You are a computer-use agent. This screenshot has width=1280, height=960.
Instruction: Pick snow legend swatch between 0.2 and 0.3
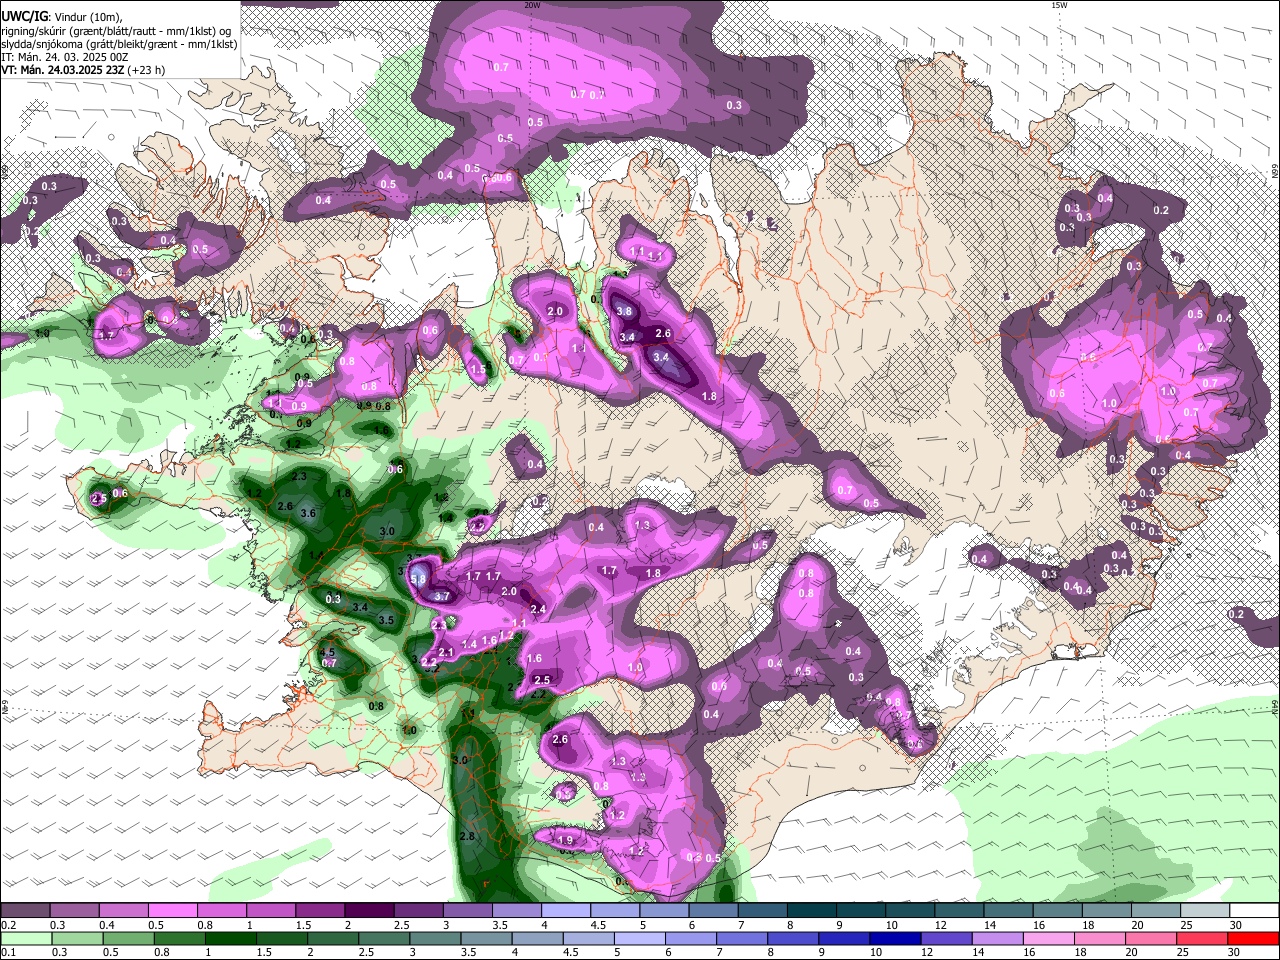coord(25,911)
